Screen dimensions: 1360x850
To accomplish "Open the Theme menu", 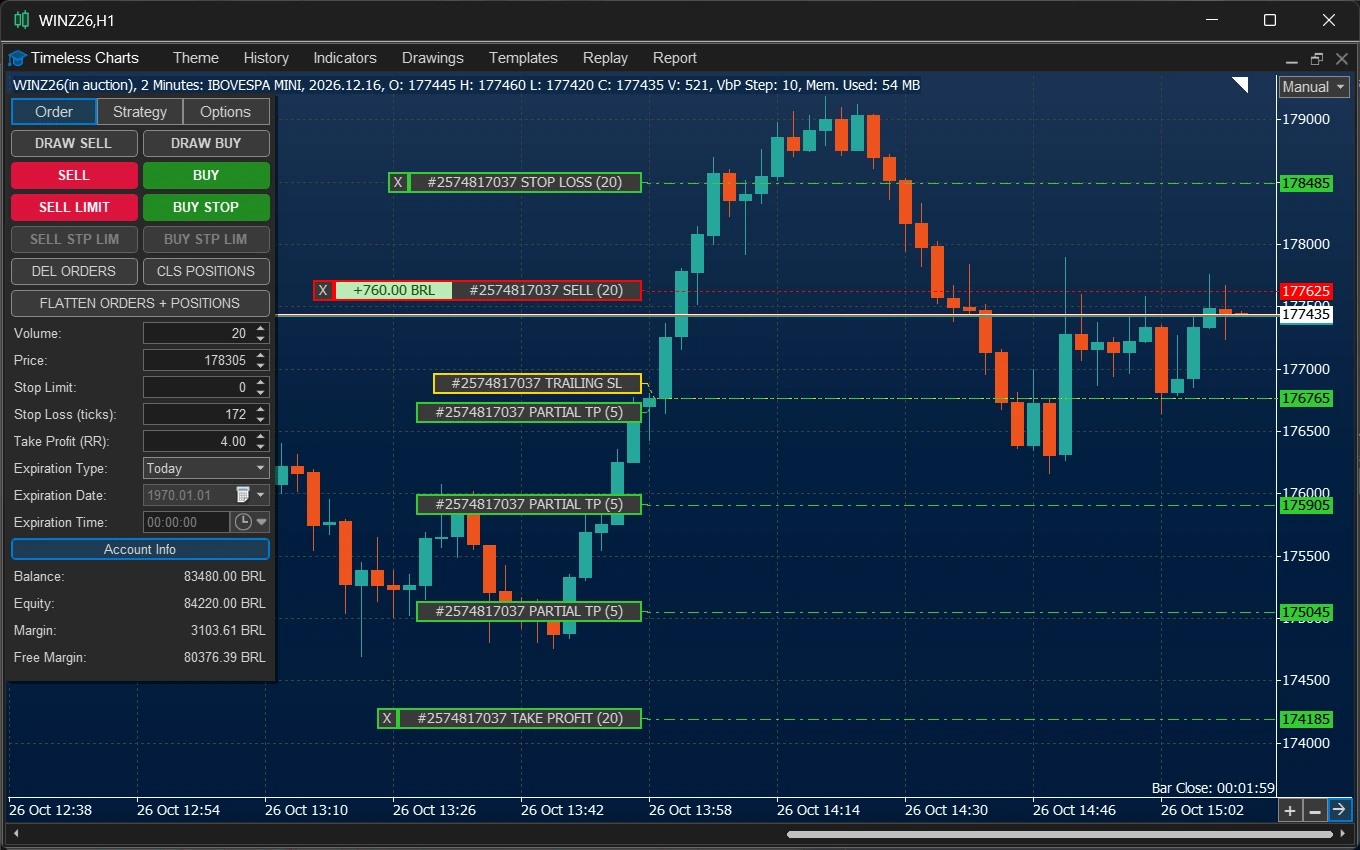I will pyautogui.click(x=196, y=58).
